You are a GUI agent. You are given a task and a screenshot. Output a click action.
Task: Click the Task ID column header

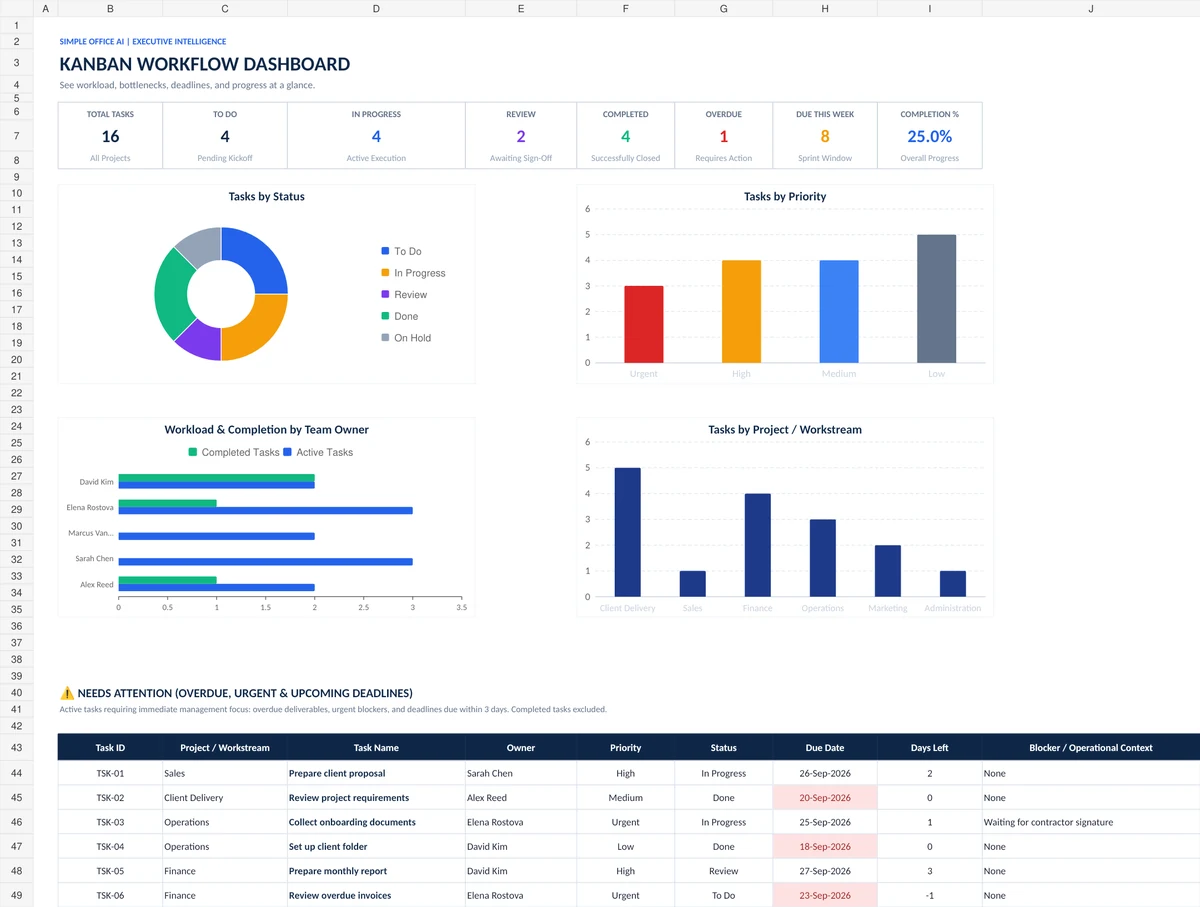[x=110, y=748]
